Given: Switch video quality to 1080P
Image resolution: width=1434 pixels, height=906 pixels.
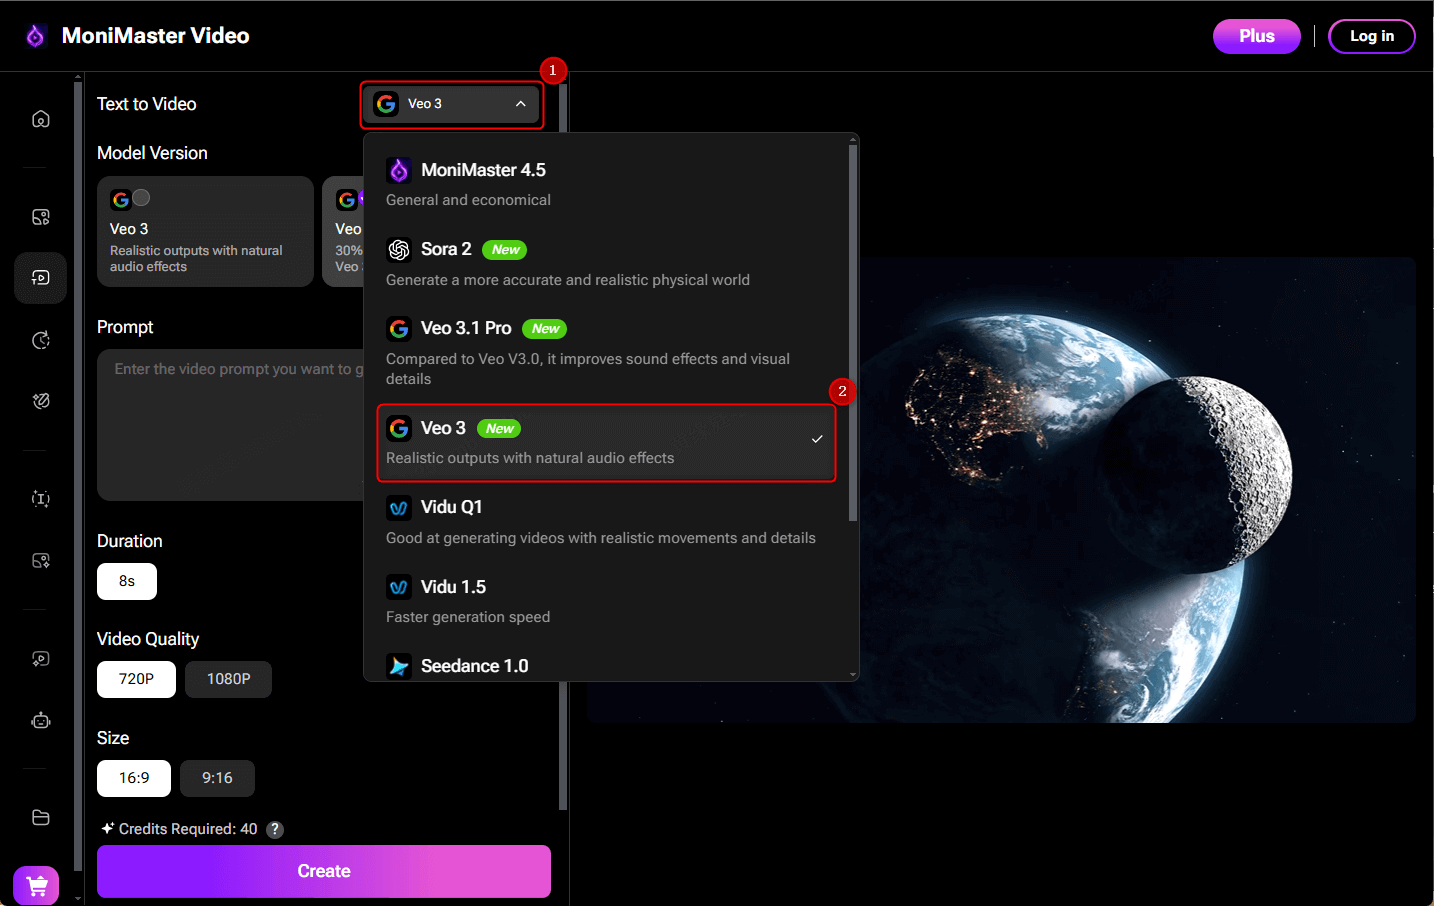Looking at the screenshot, I should 228,679.
